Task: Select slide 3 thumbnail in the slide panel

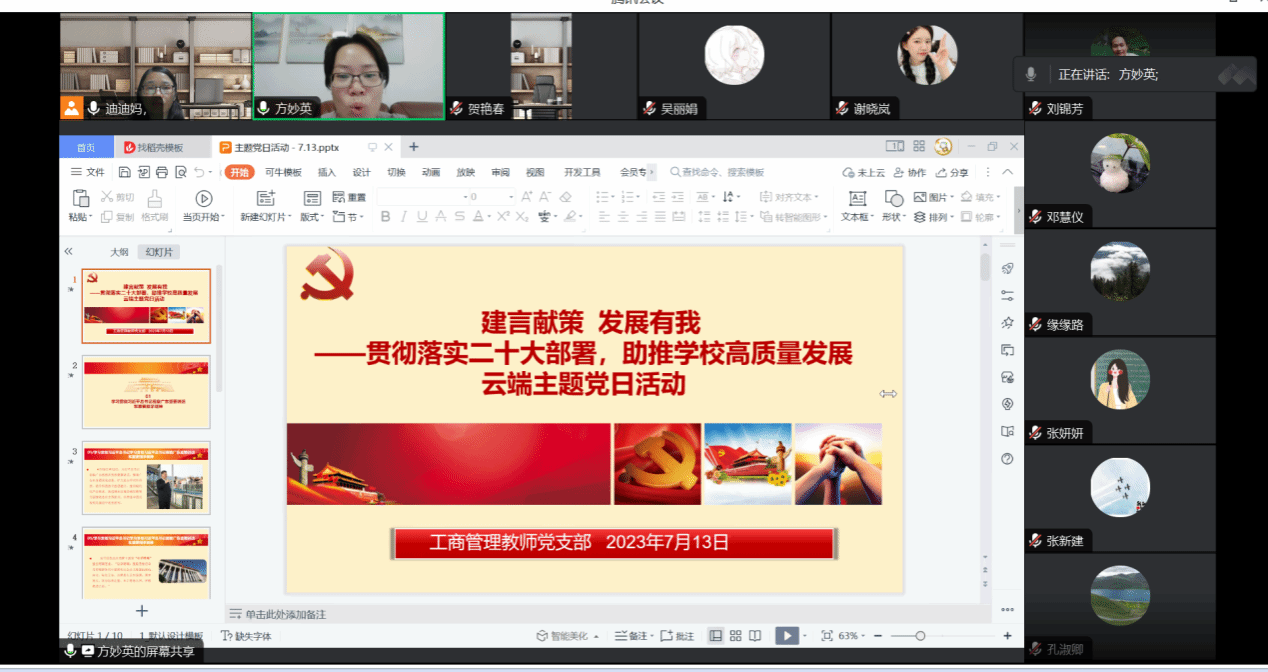Action: pos(146,477)
